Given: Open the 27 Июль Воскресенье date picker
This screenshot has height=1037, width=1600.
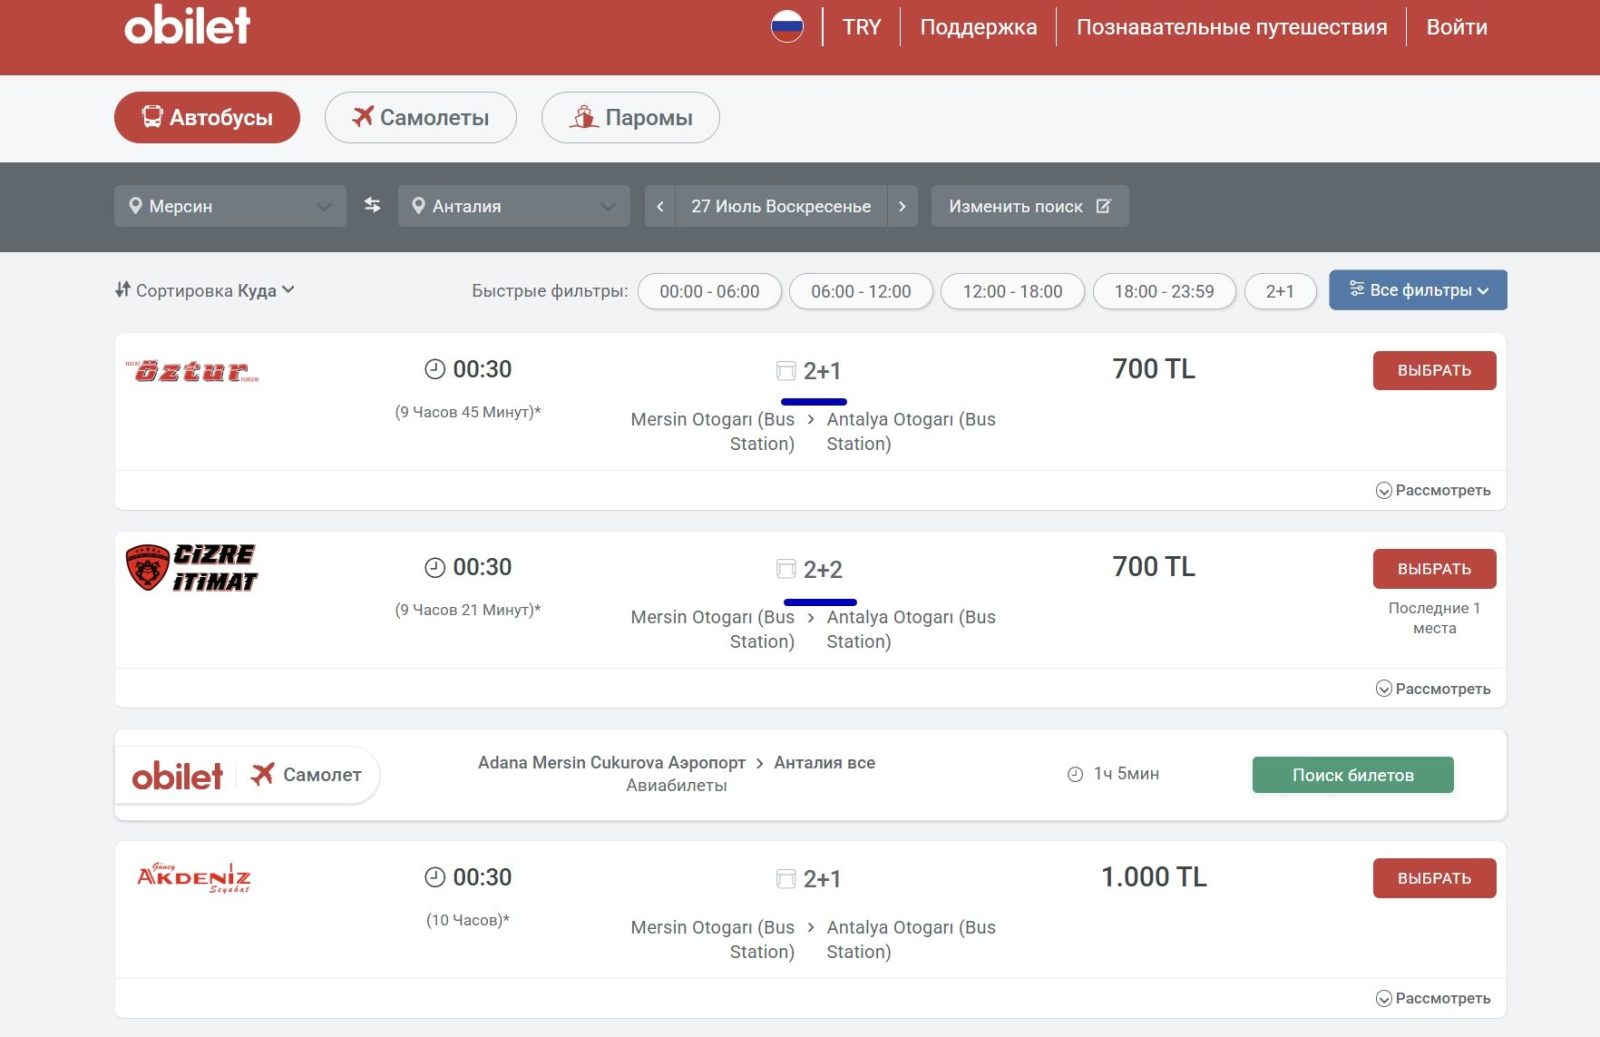Looking at the screenshot, I should tap(781, 206).
